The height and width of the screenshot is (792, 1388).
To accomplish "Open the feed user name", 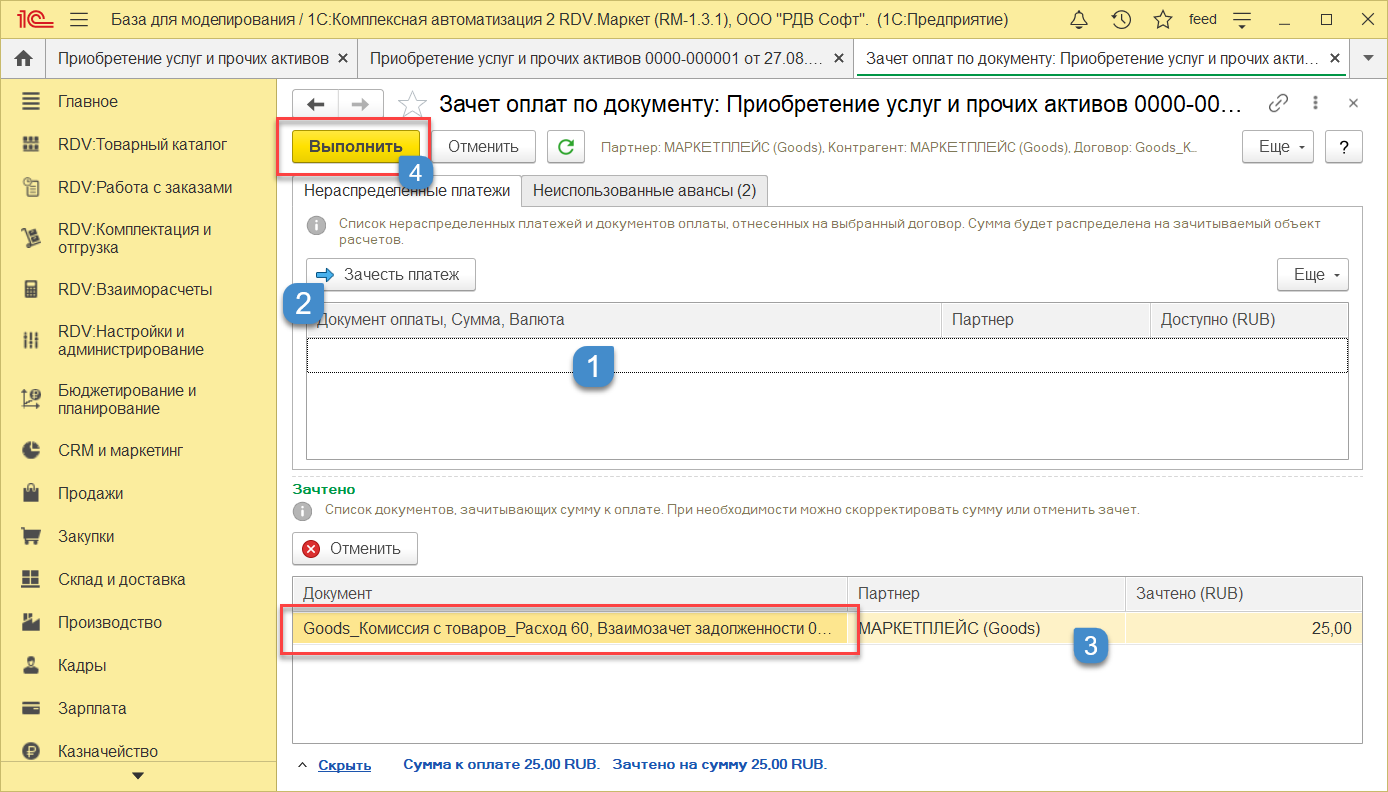I will 1203,20.
